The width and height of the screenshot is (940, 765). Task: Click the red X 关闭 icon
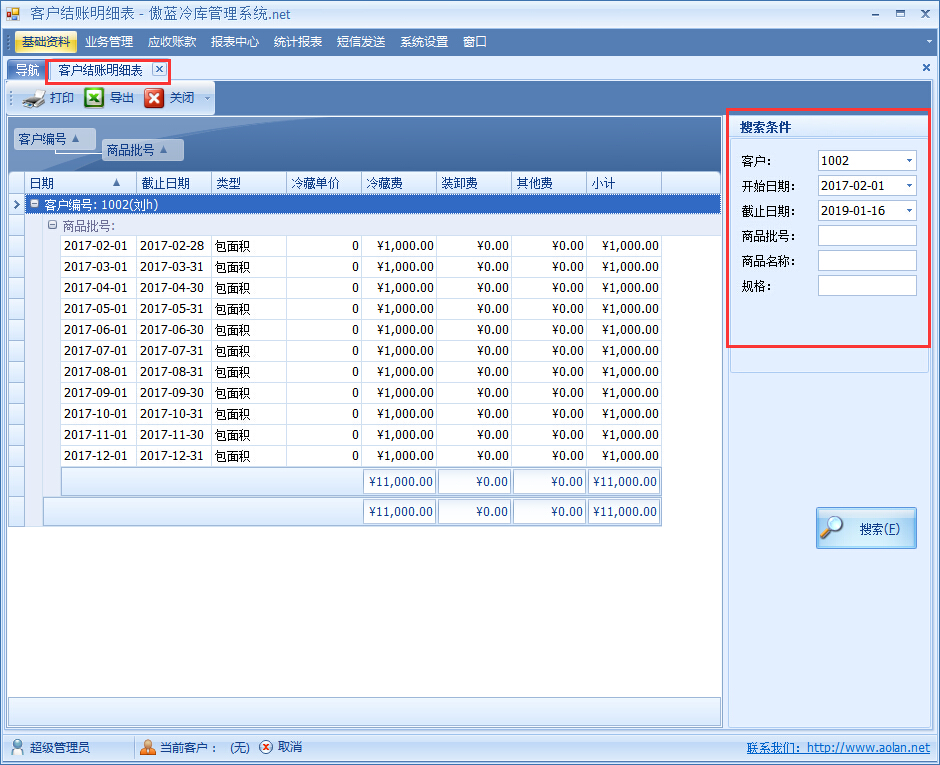pos(153,98)
